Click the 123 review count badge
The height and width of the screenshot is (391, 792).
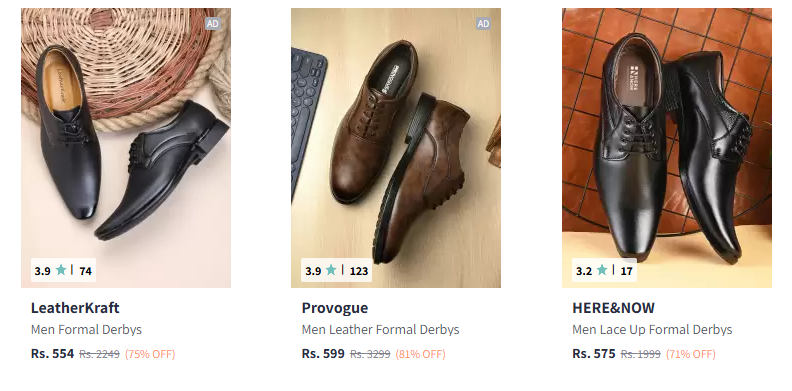[359, 271]
